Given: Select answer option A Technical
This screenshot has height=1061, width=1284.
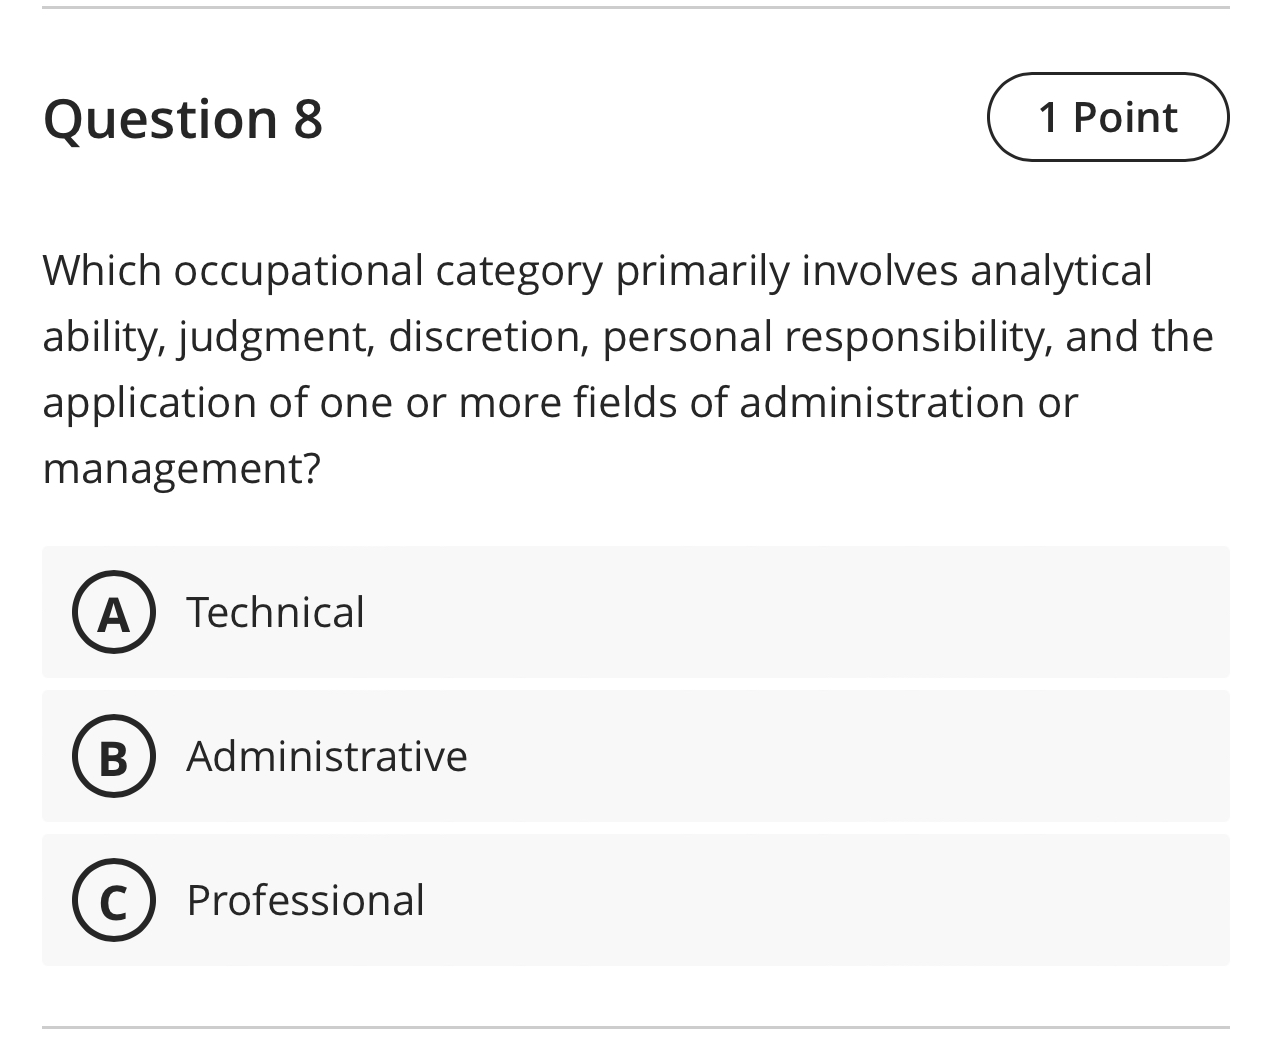Looking at the screenshot, I should tap(636, 612).
